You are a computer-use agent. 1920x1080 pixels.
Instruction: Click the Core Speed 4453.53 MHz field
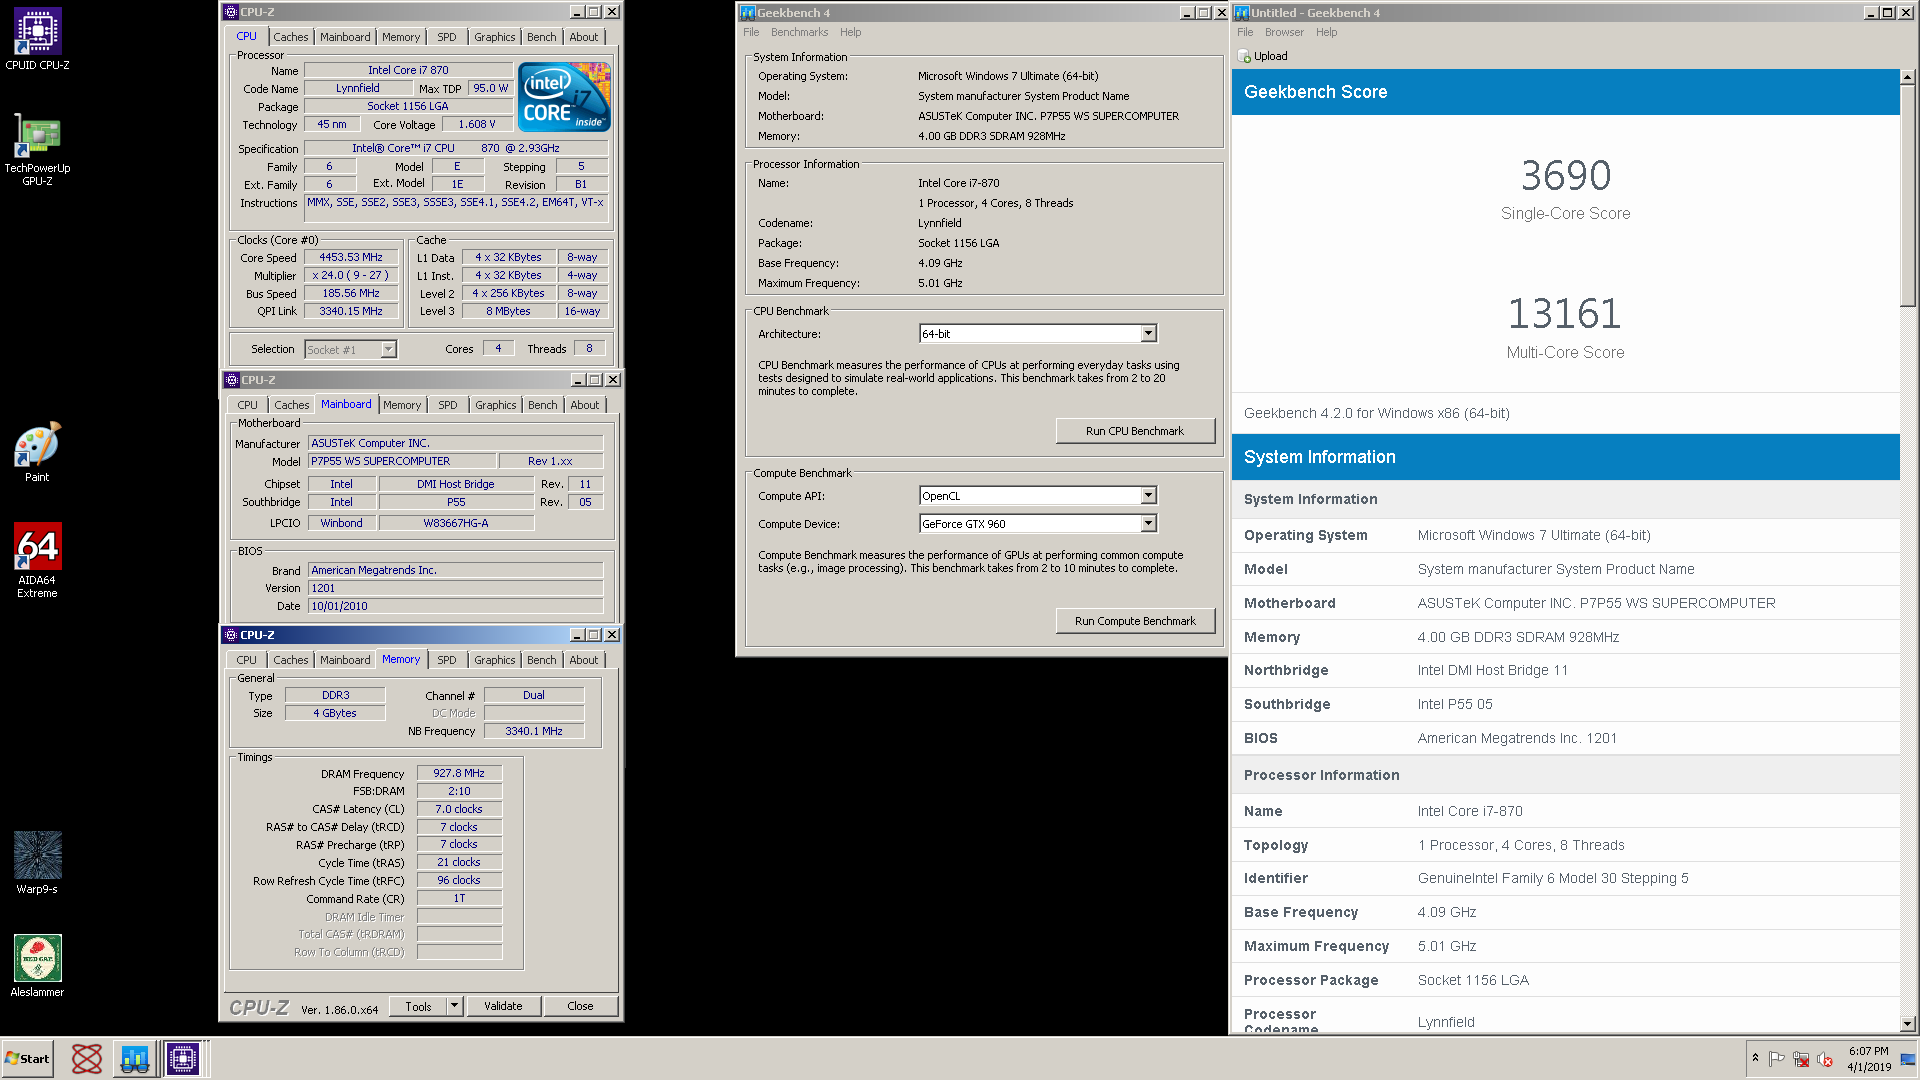[x=351, y=257]
